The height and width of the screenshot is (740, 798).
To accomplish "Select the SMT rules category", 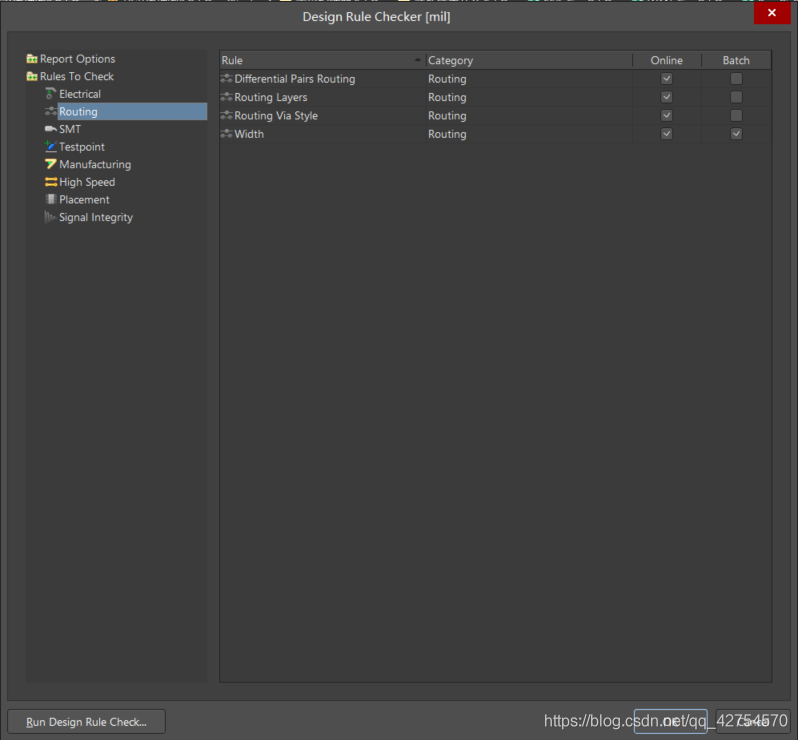I will pyautogui.click(x=70, y=129).
